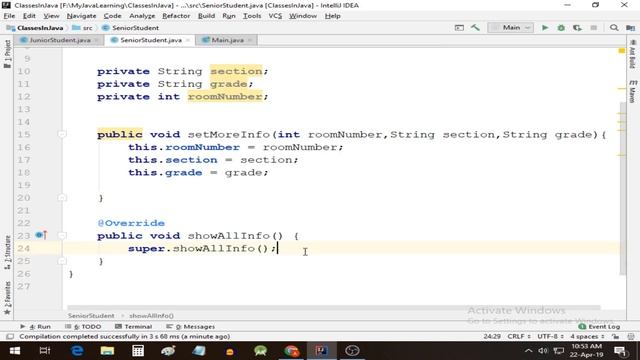Open Task View on the taskbar

coord(44,351)
